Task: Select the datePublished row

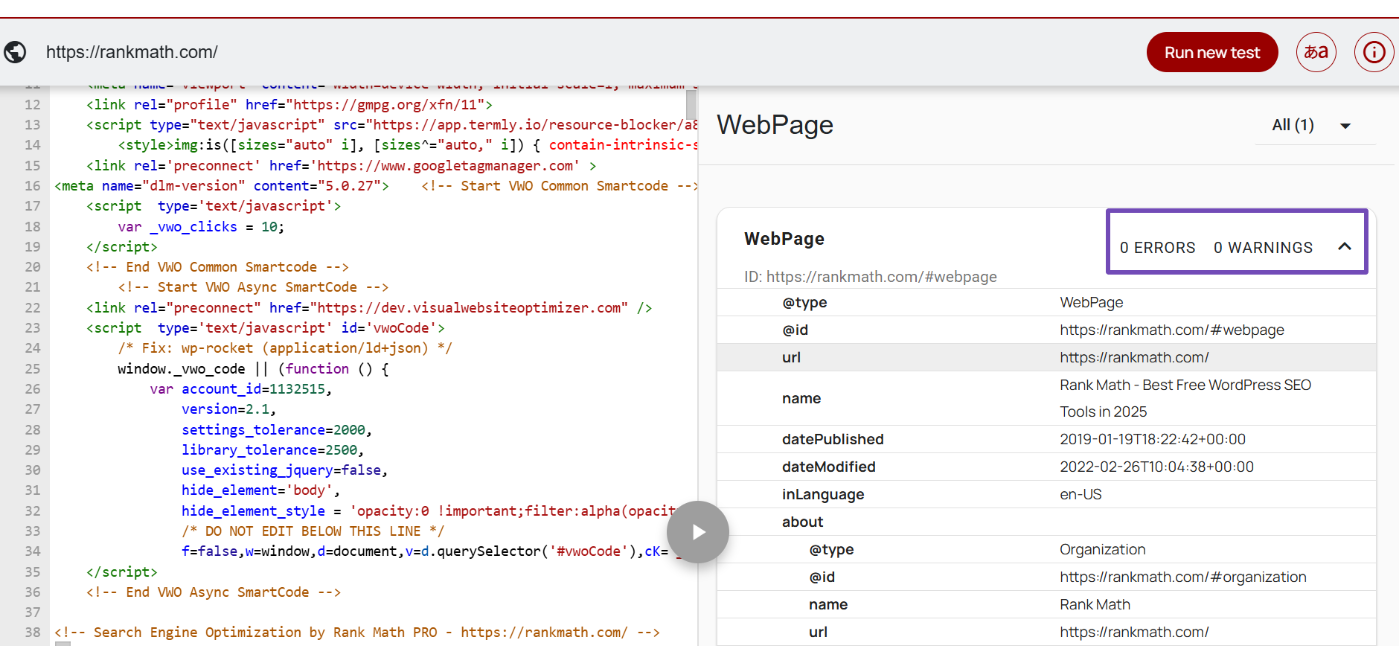Action: pos(1046,439)
